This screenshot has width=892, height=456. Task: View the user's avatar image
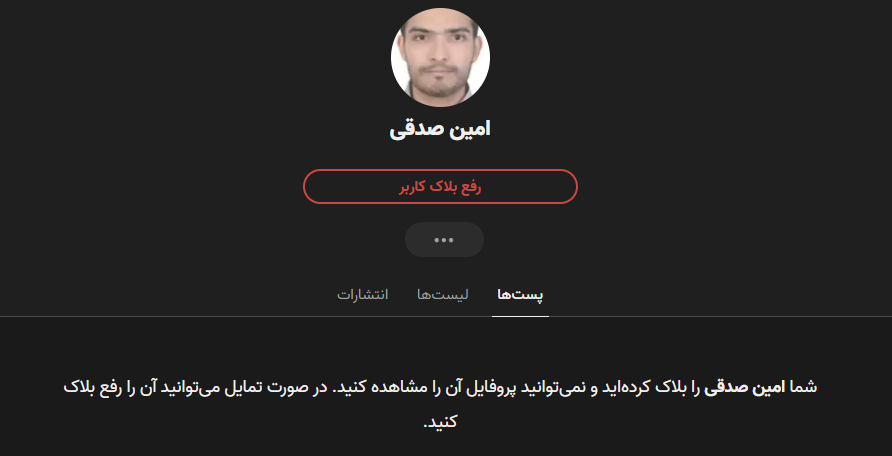440,57
